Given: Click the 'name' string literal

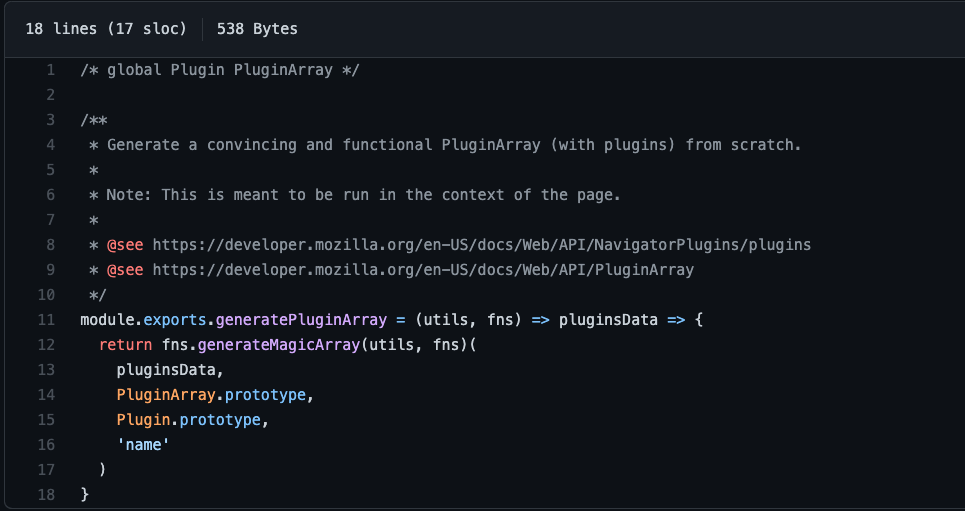Looking at the screenshot, I should coord(143,445).
